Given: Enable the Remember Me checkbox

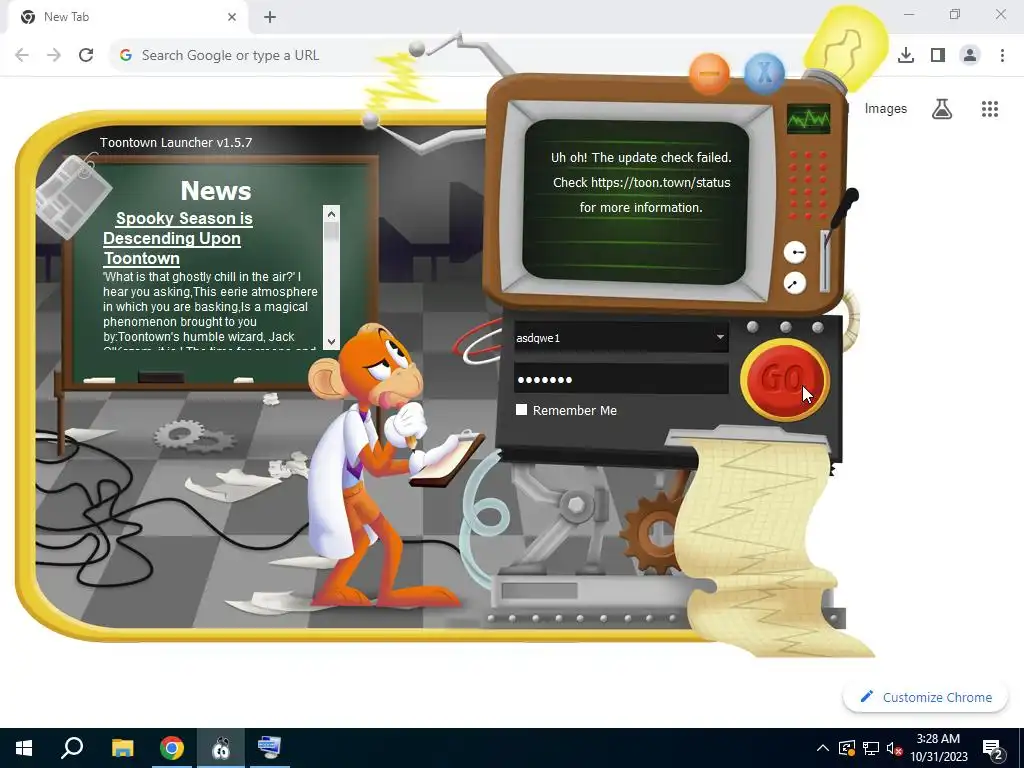Looking at the screenshot, I should pyautogui.click(x=521, y=409).
